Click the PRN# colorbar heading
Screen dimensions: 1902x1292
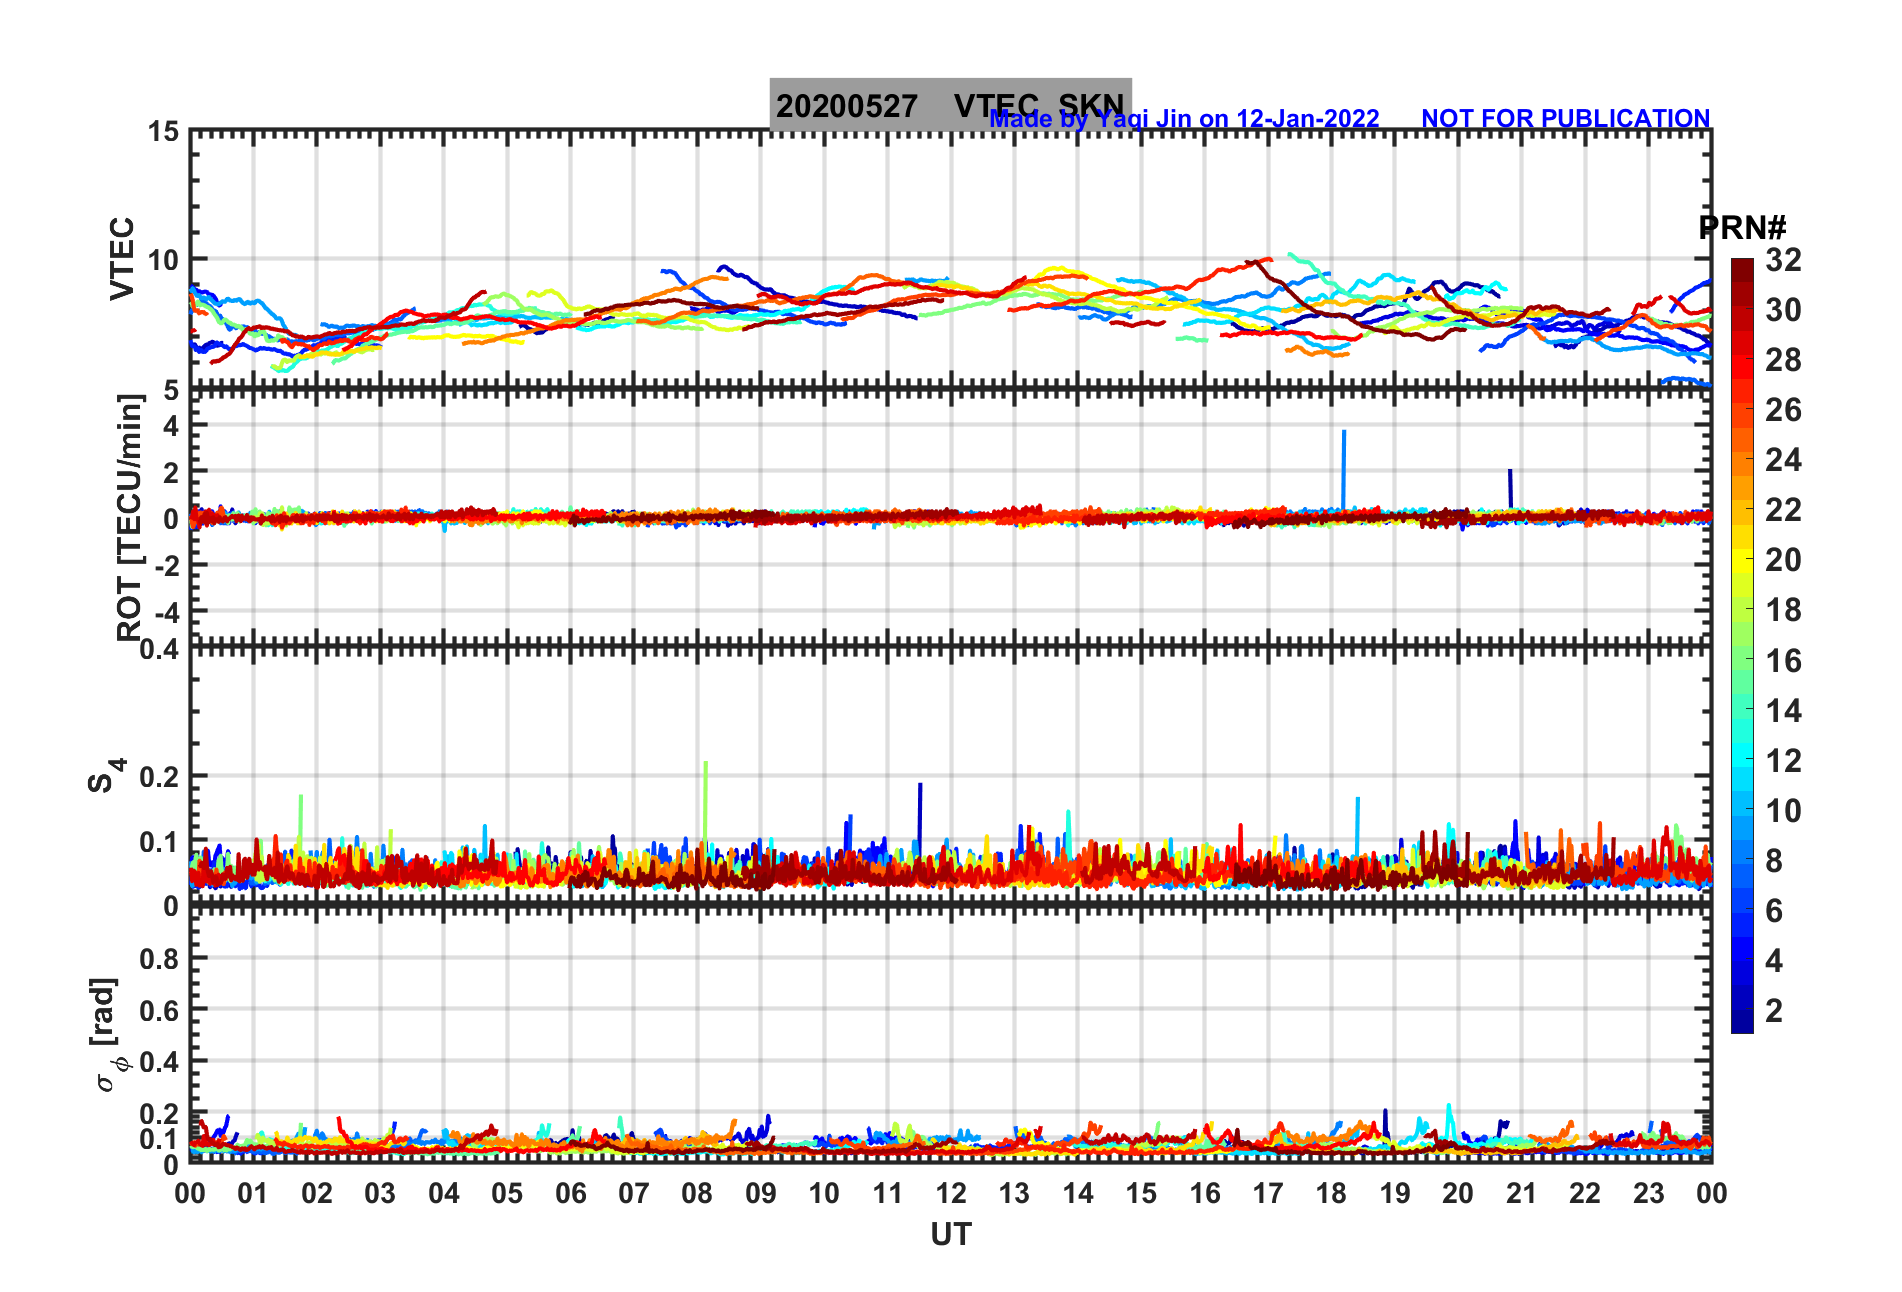[x=1742, y=228]
